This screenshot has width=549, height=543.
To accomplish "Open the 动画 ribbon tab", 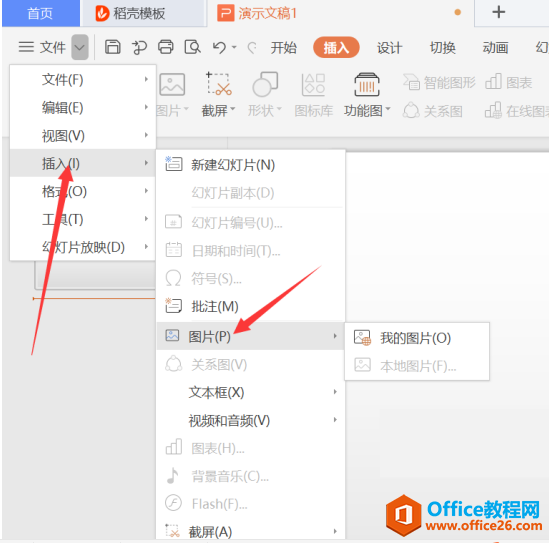I will coord(495,47).
